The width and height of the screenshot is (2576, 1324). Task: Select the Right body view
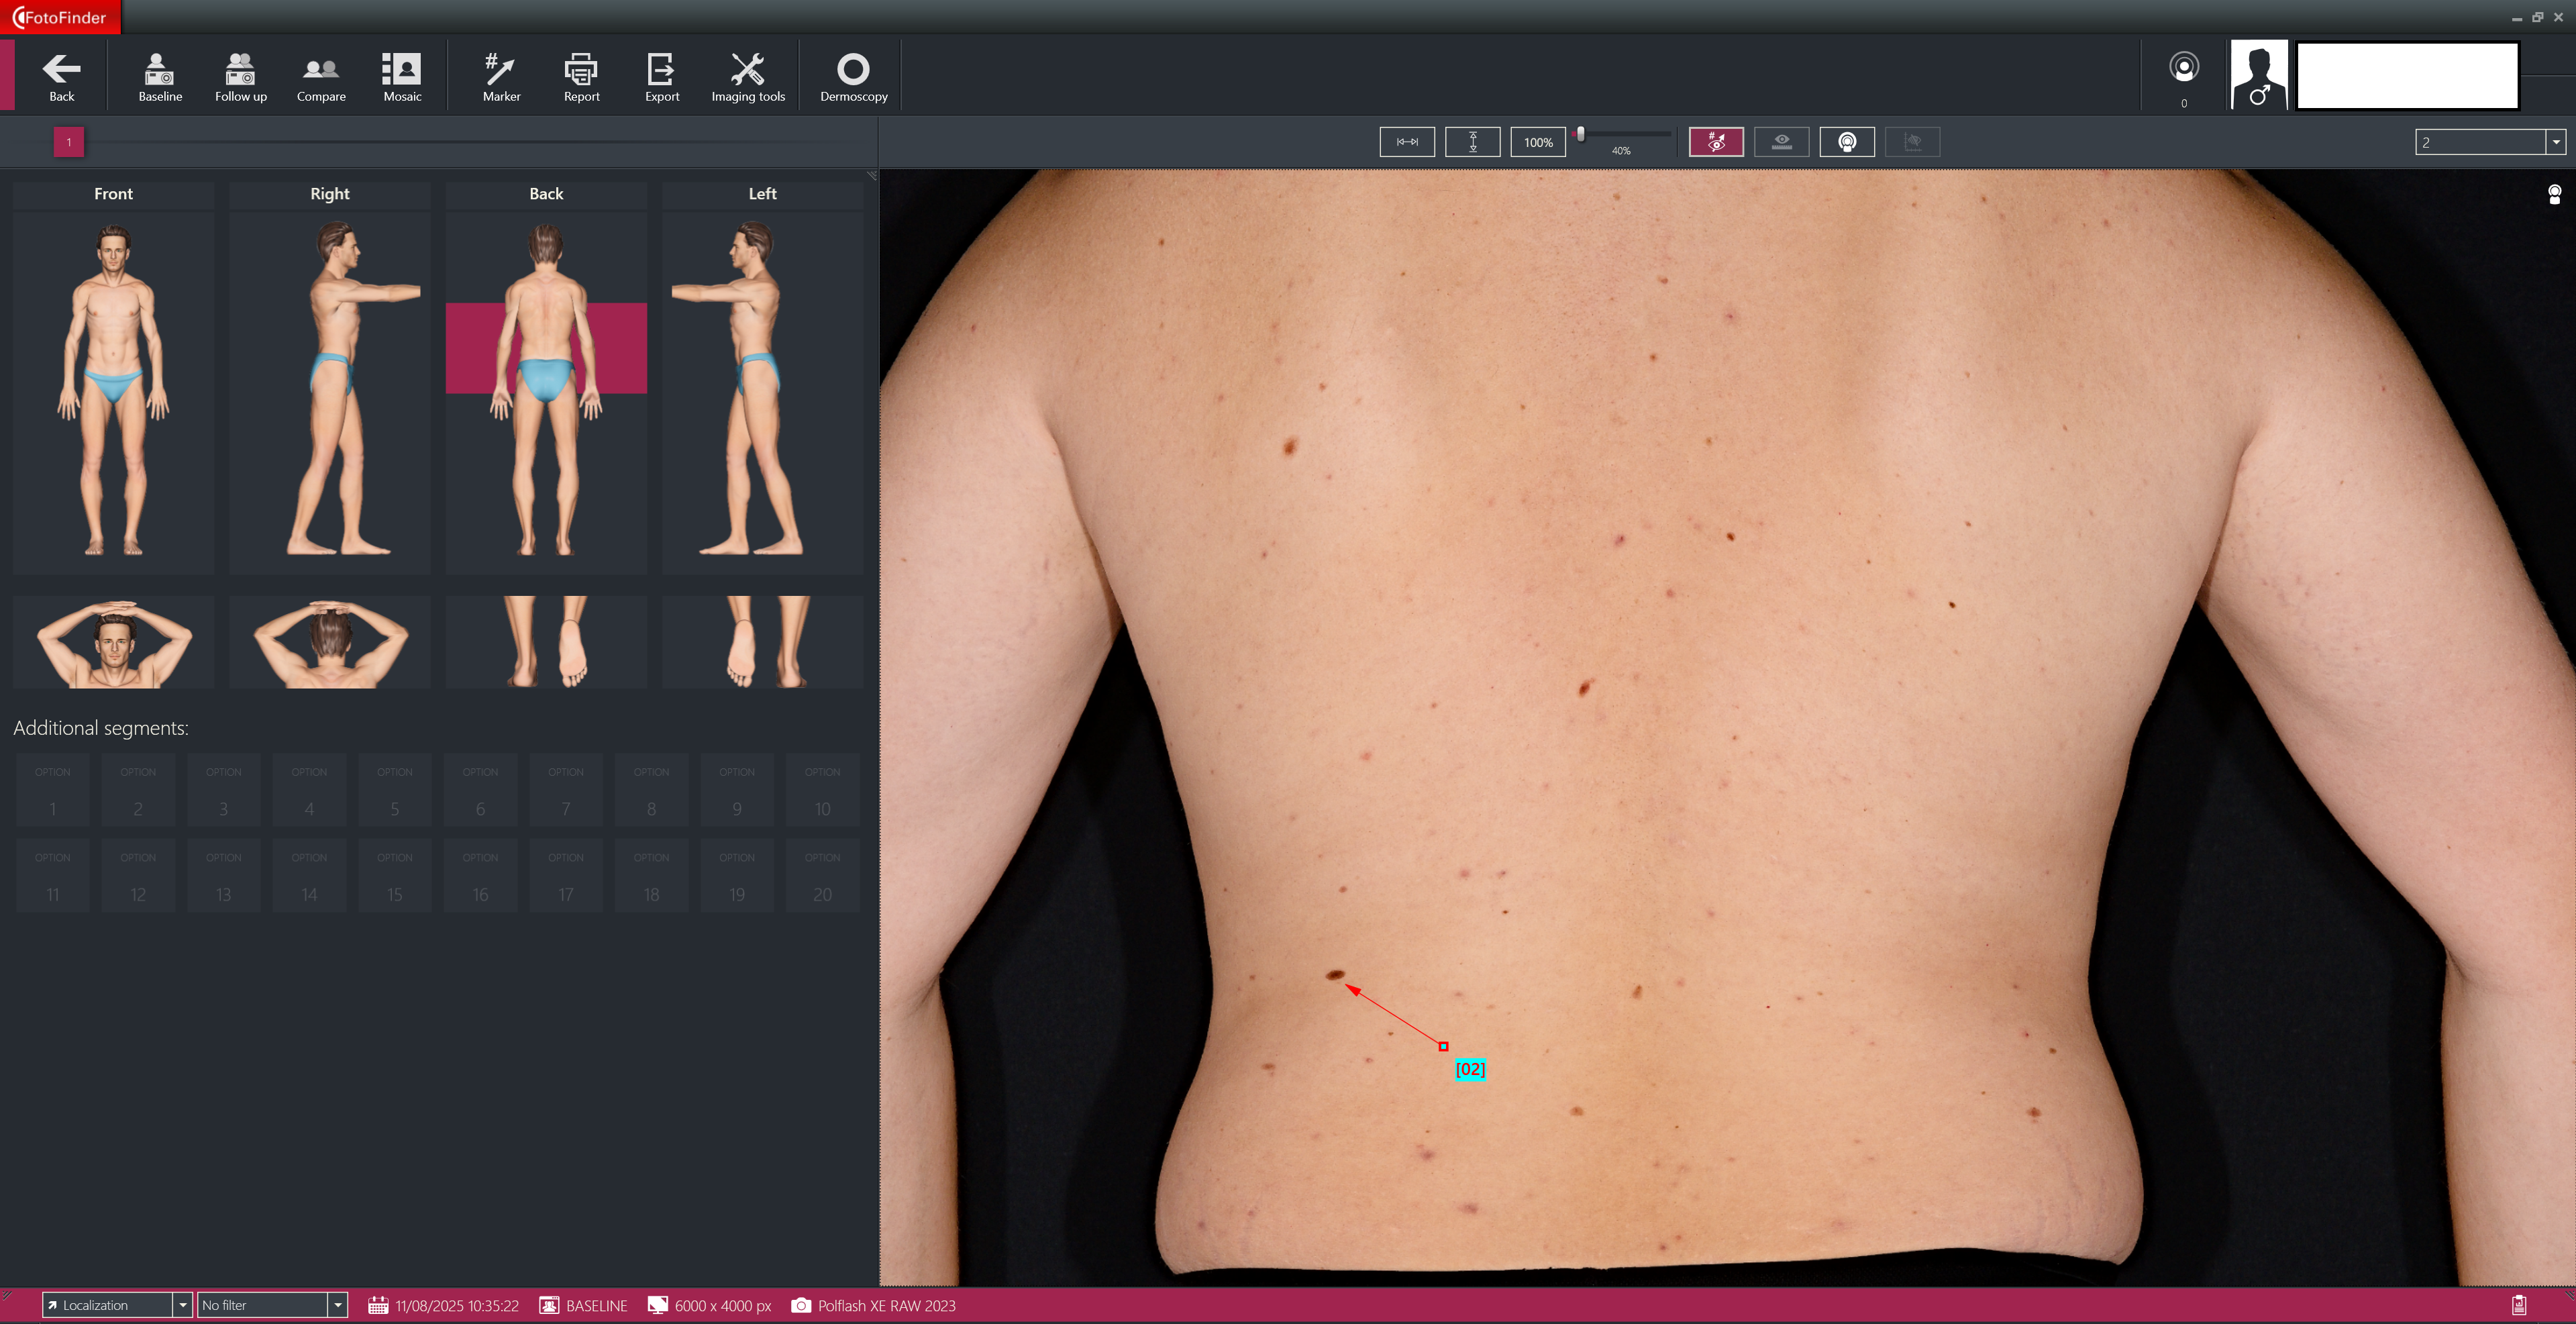pos(329,390)
